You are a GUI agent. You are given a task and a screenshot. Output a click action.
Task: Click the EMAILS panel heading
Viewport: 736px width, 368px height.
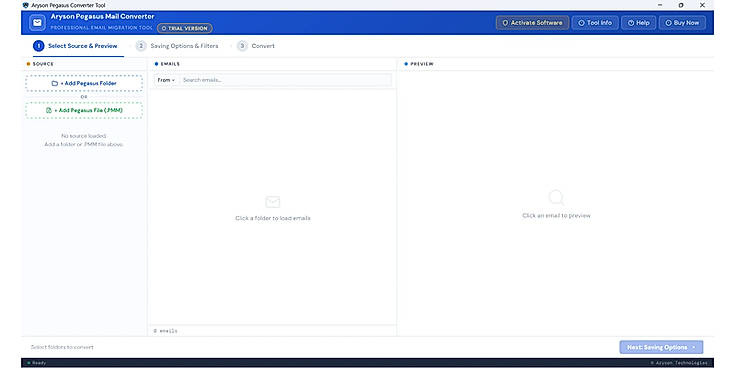(170, 64)
